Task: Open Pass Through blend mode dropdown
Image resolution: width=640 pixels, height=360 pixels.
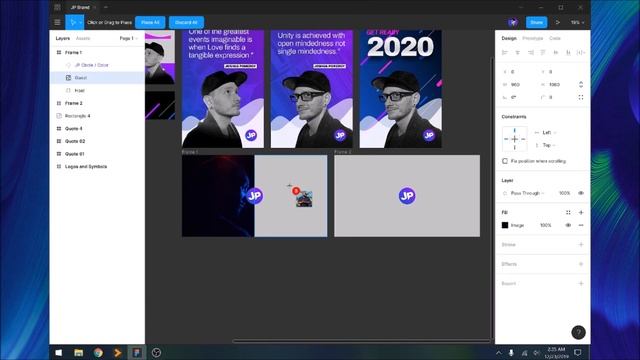Action: (x=524, y=193)
